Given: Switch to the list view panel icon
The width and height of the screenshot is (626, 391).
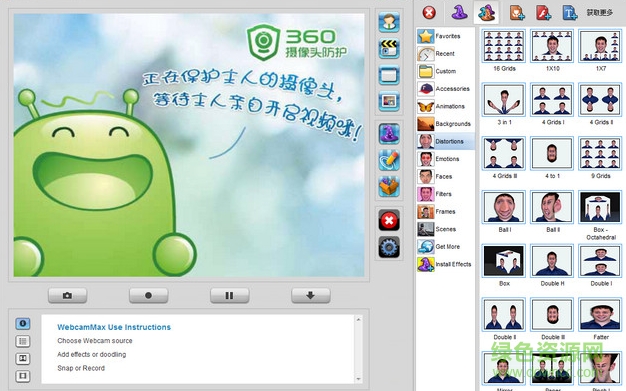Looking at the screenshot, I should coord(23,341).
